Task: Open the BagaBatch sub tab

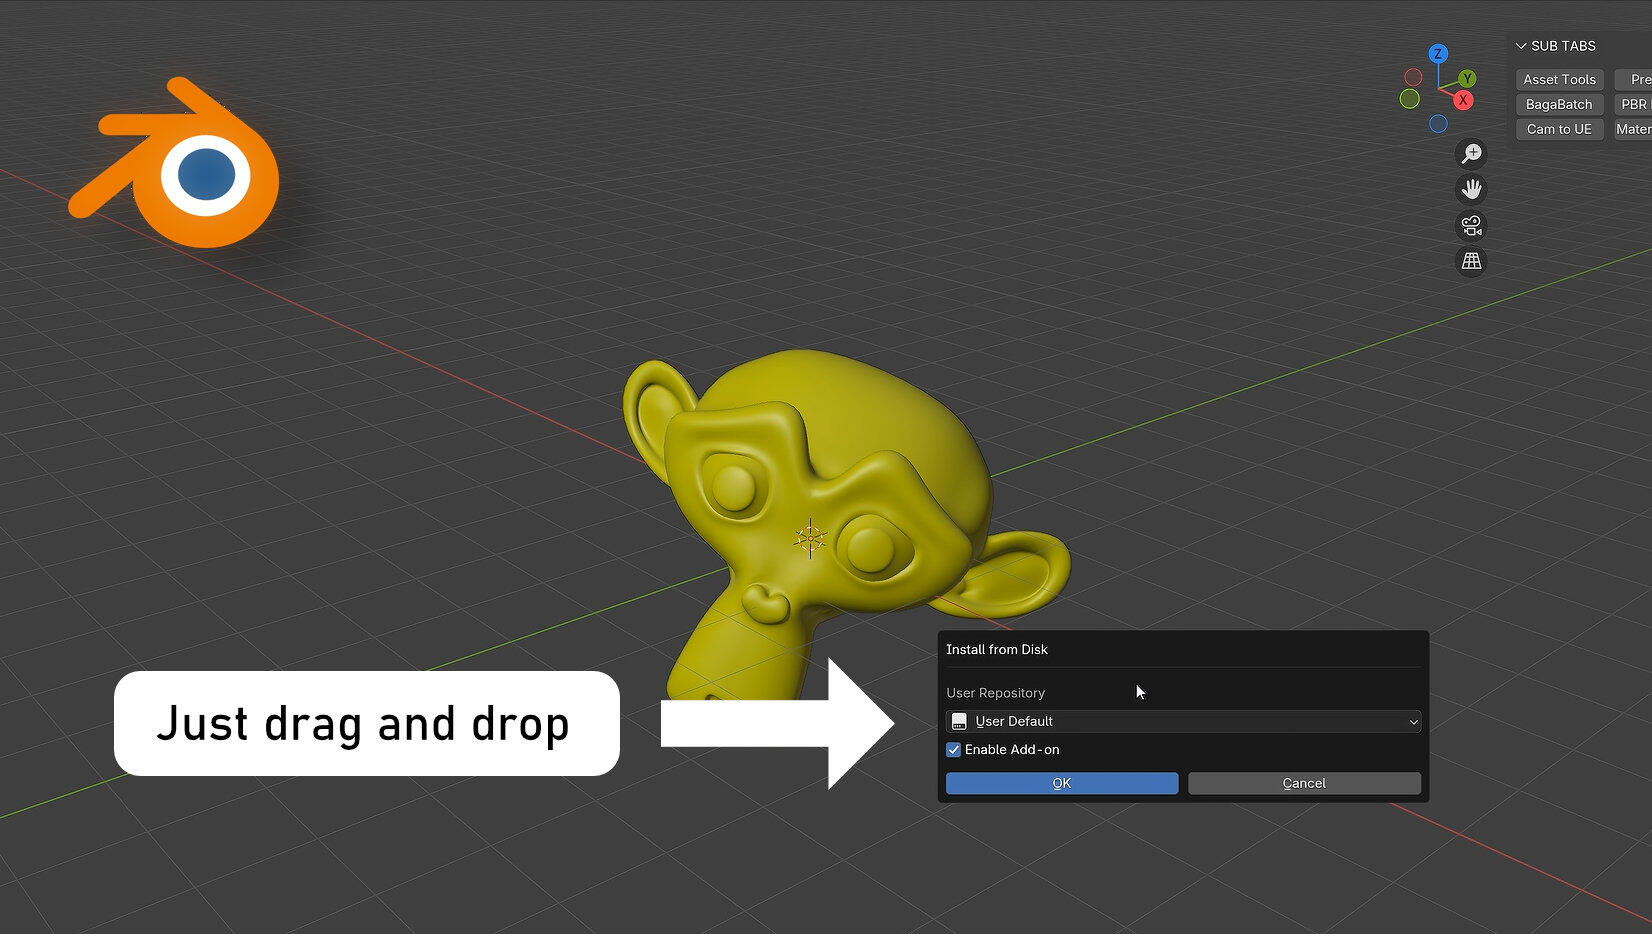Action: pos(1559,105)
